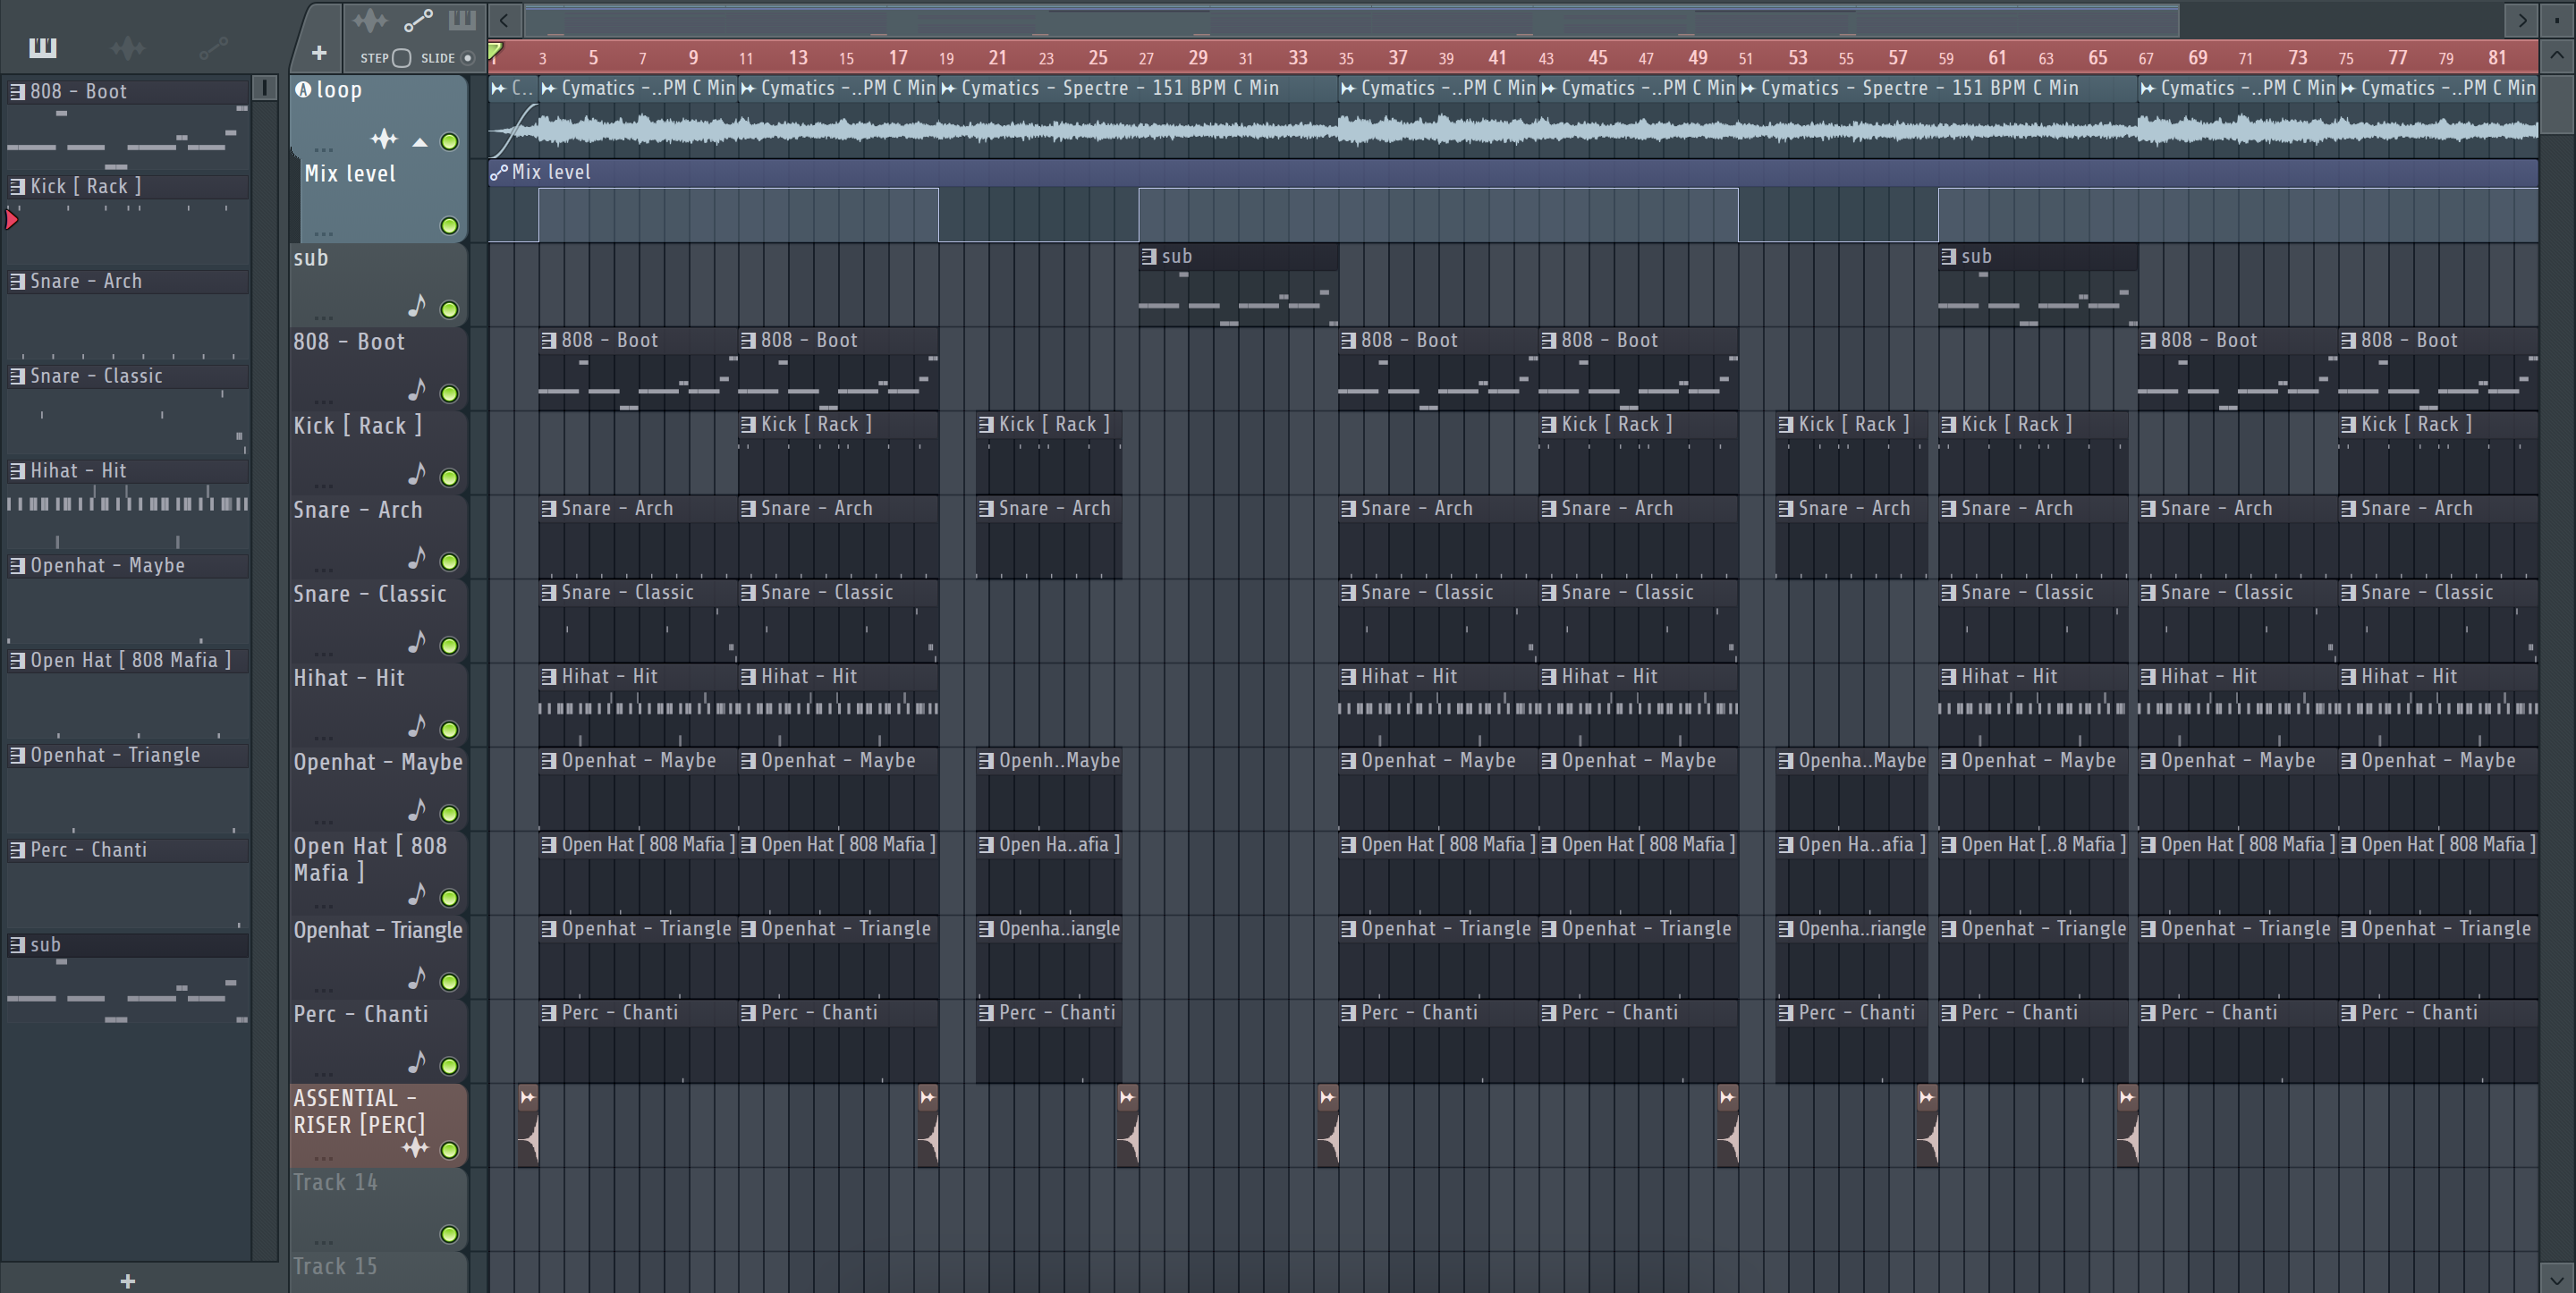This screenshot has height=1293, width=2576.
Task: Mute the Perc - Chanti track
Action: point(450,1066)
